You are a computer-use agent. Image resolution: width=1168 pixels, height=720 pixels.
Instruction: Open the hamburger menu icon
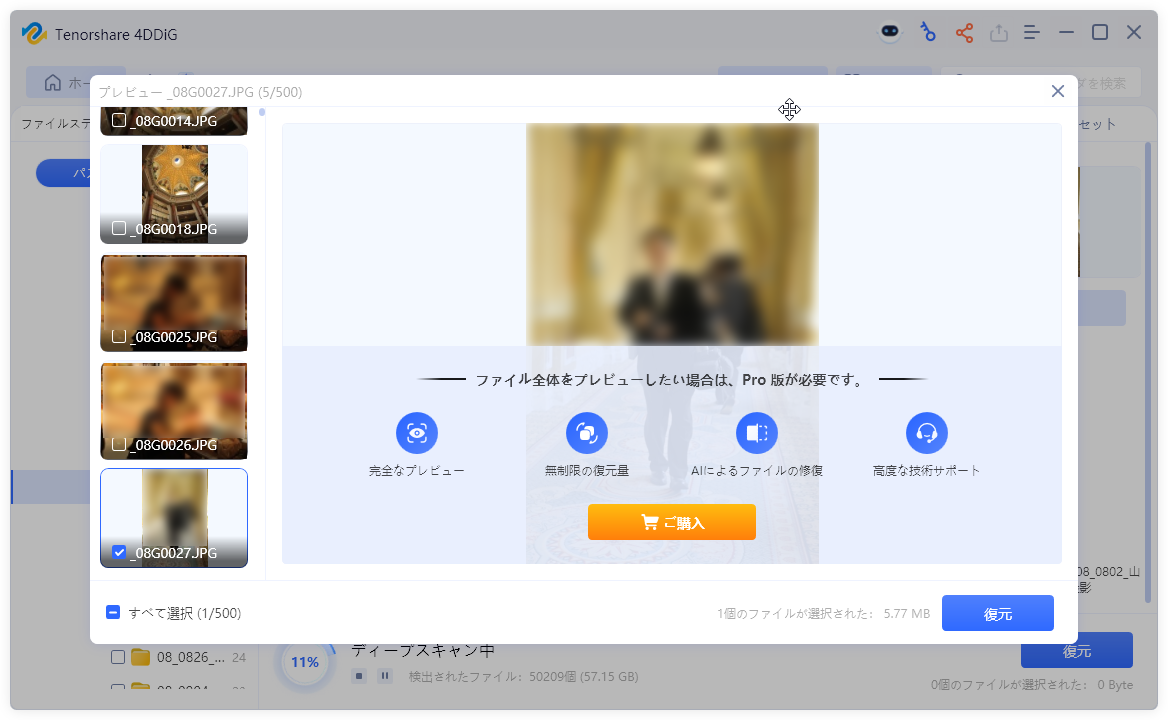point(1032,33)
